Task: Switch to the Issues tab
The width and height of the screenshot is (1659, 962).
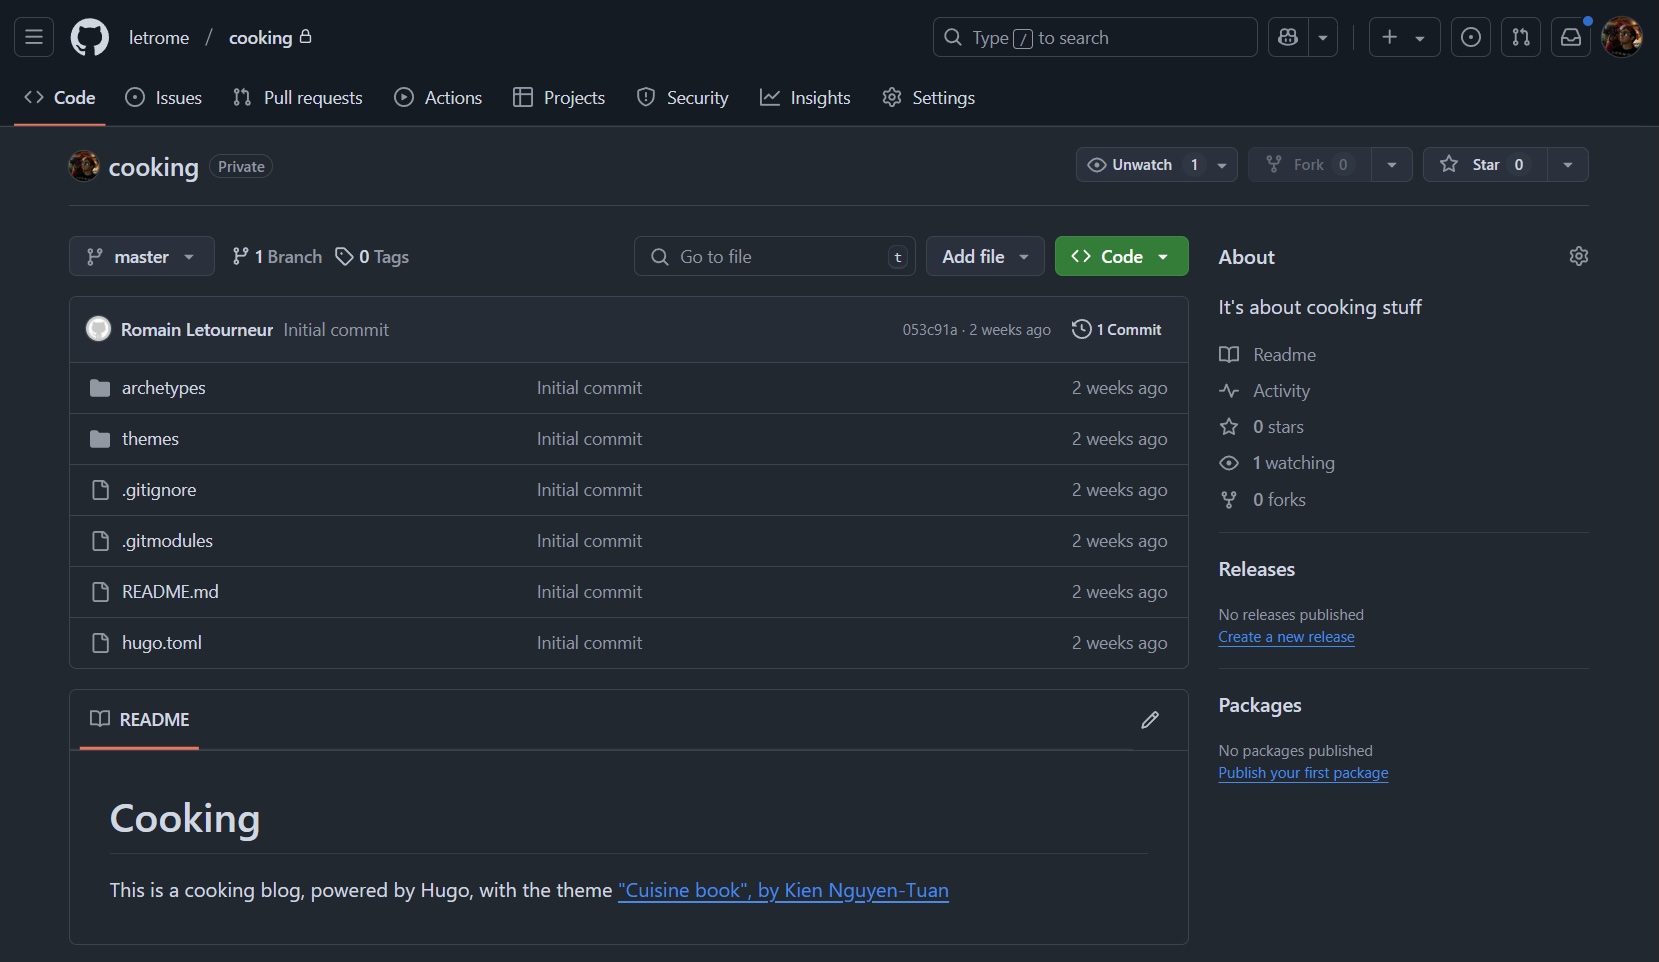Action: [164, 97]
